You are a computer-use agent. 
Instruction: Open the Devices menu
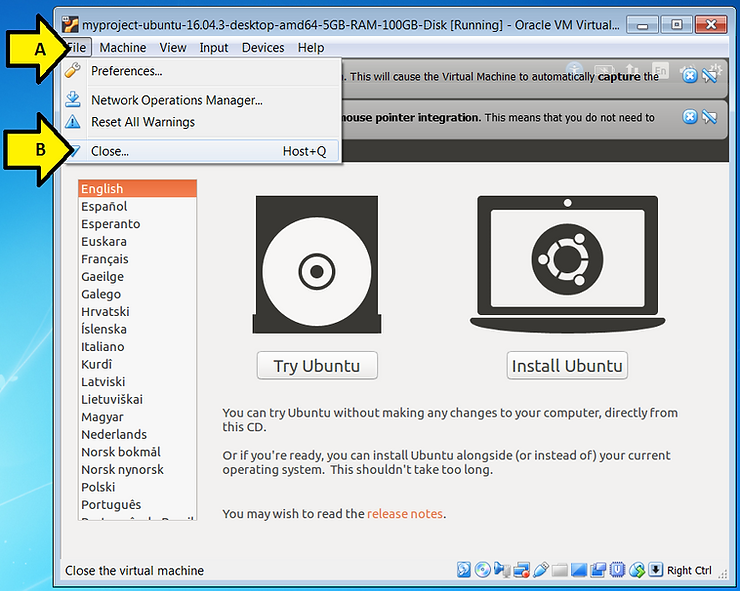(x=263, y=47)
